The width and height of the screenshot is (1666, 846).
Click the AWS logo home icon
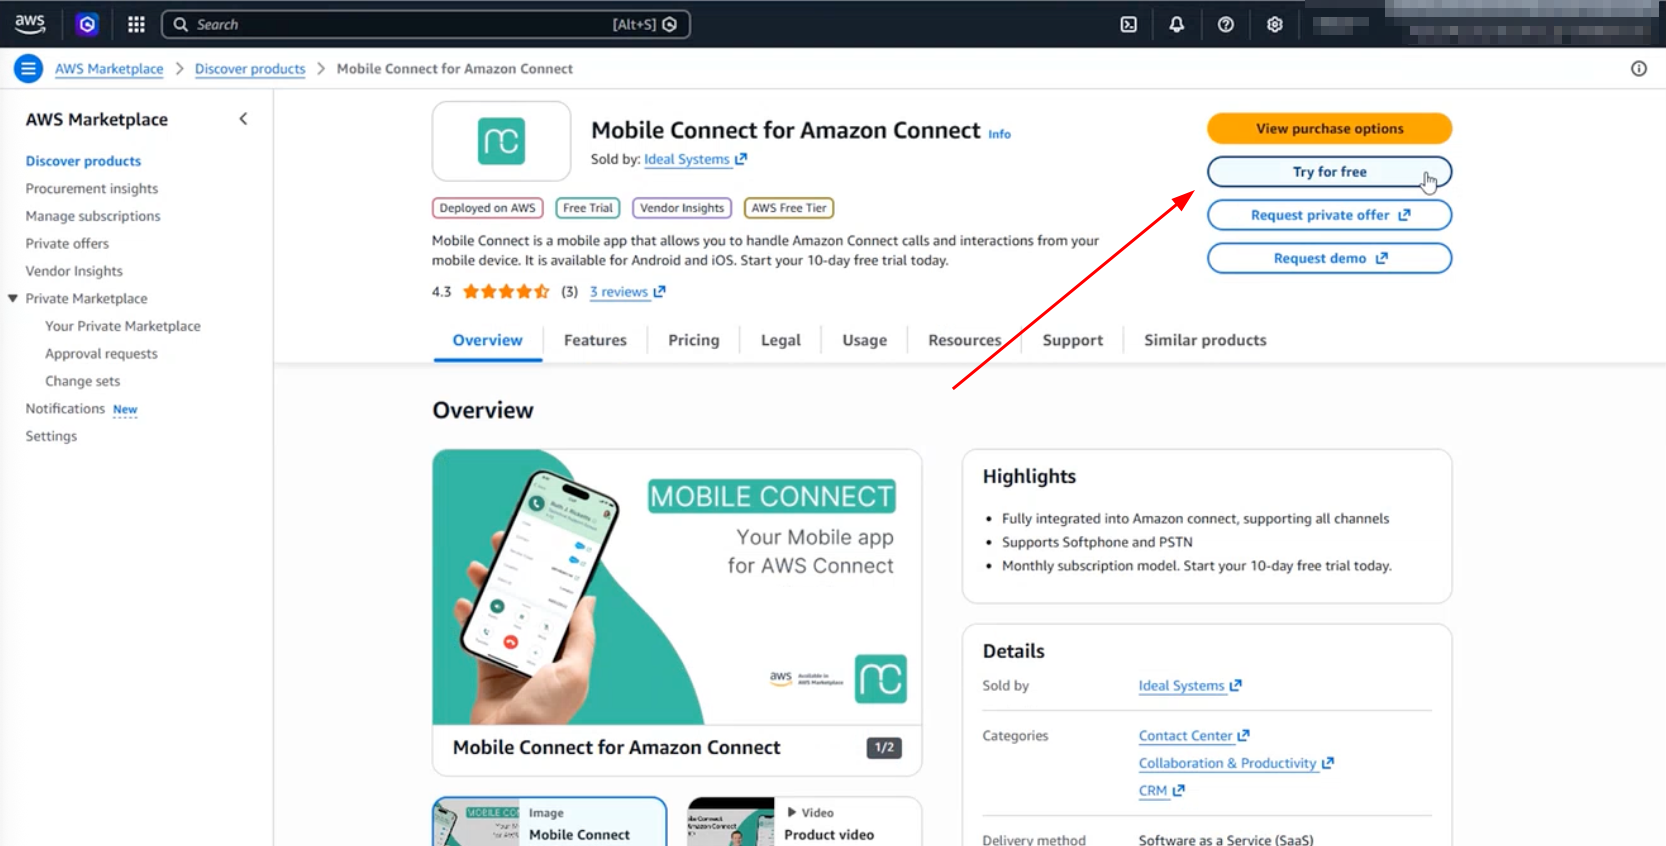point(30,24)
